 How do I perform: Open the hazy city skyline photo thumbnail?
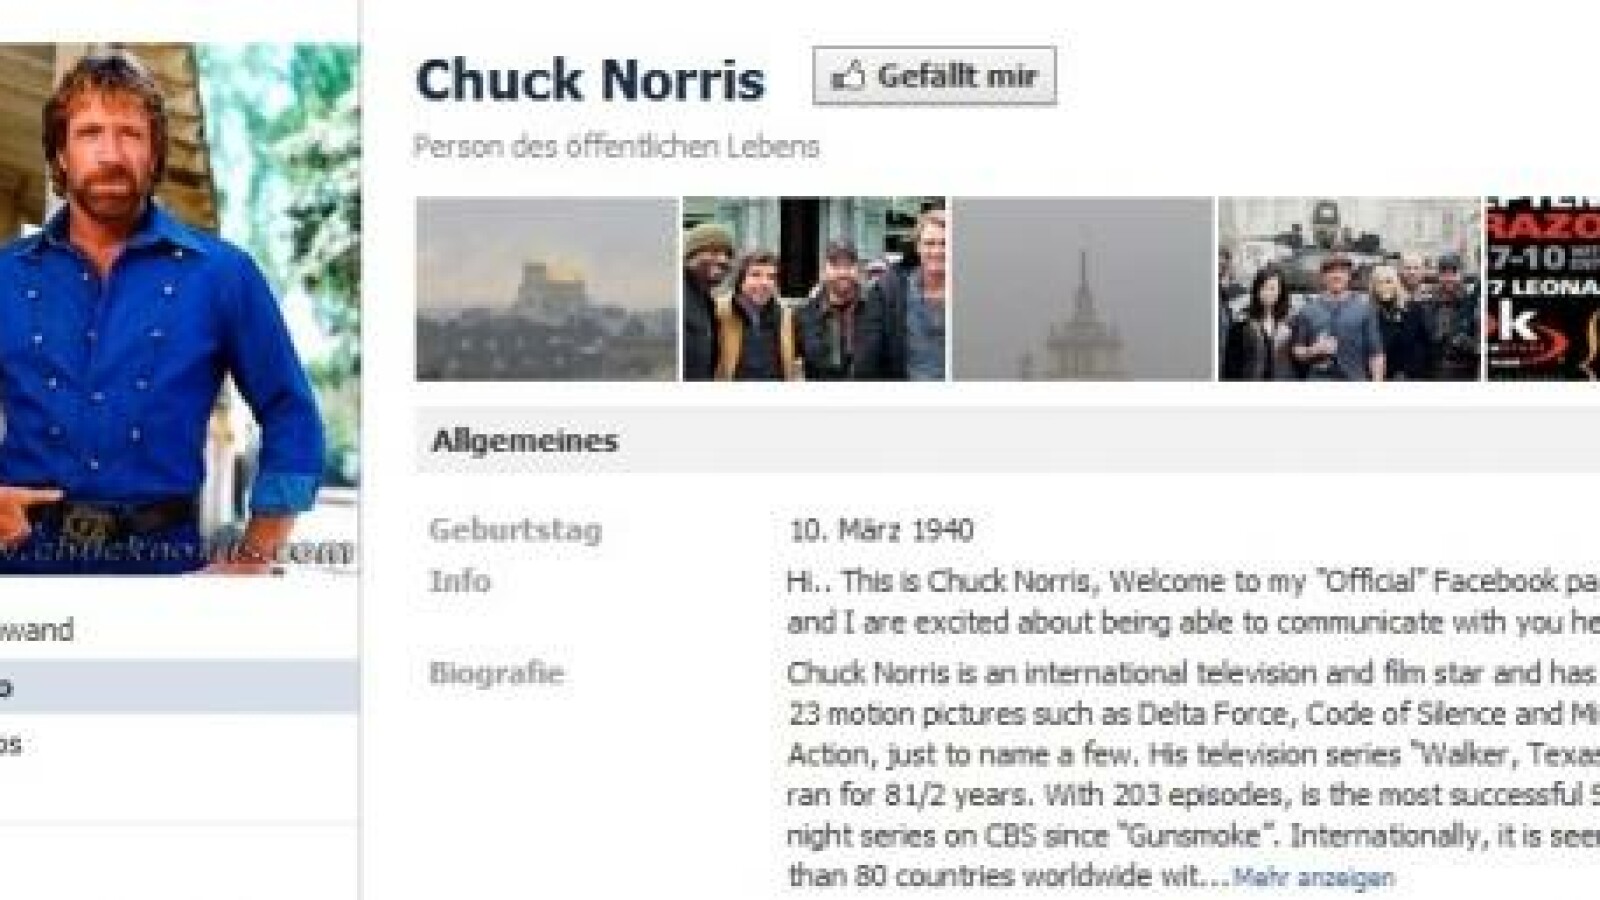point(546,289)
